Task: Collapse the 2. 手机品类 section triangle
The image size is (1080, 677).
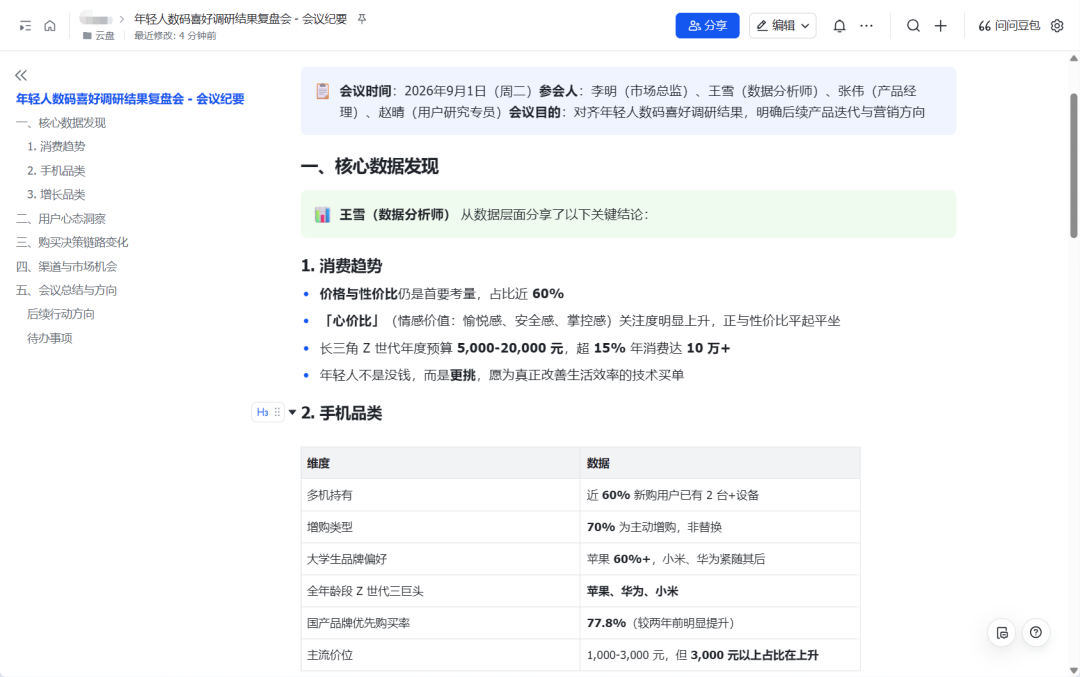Action: [x=292, y=413]
